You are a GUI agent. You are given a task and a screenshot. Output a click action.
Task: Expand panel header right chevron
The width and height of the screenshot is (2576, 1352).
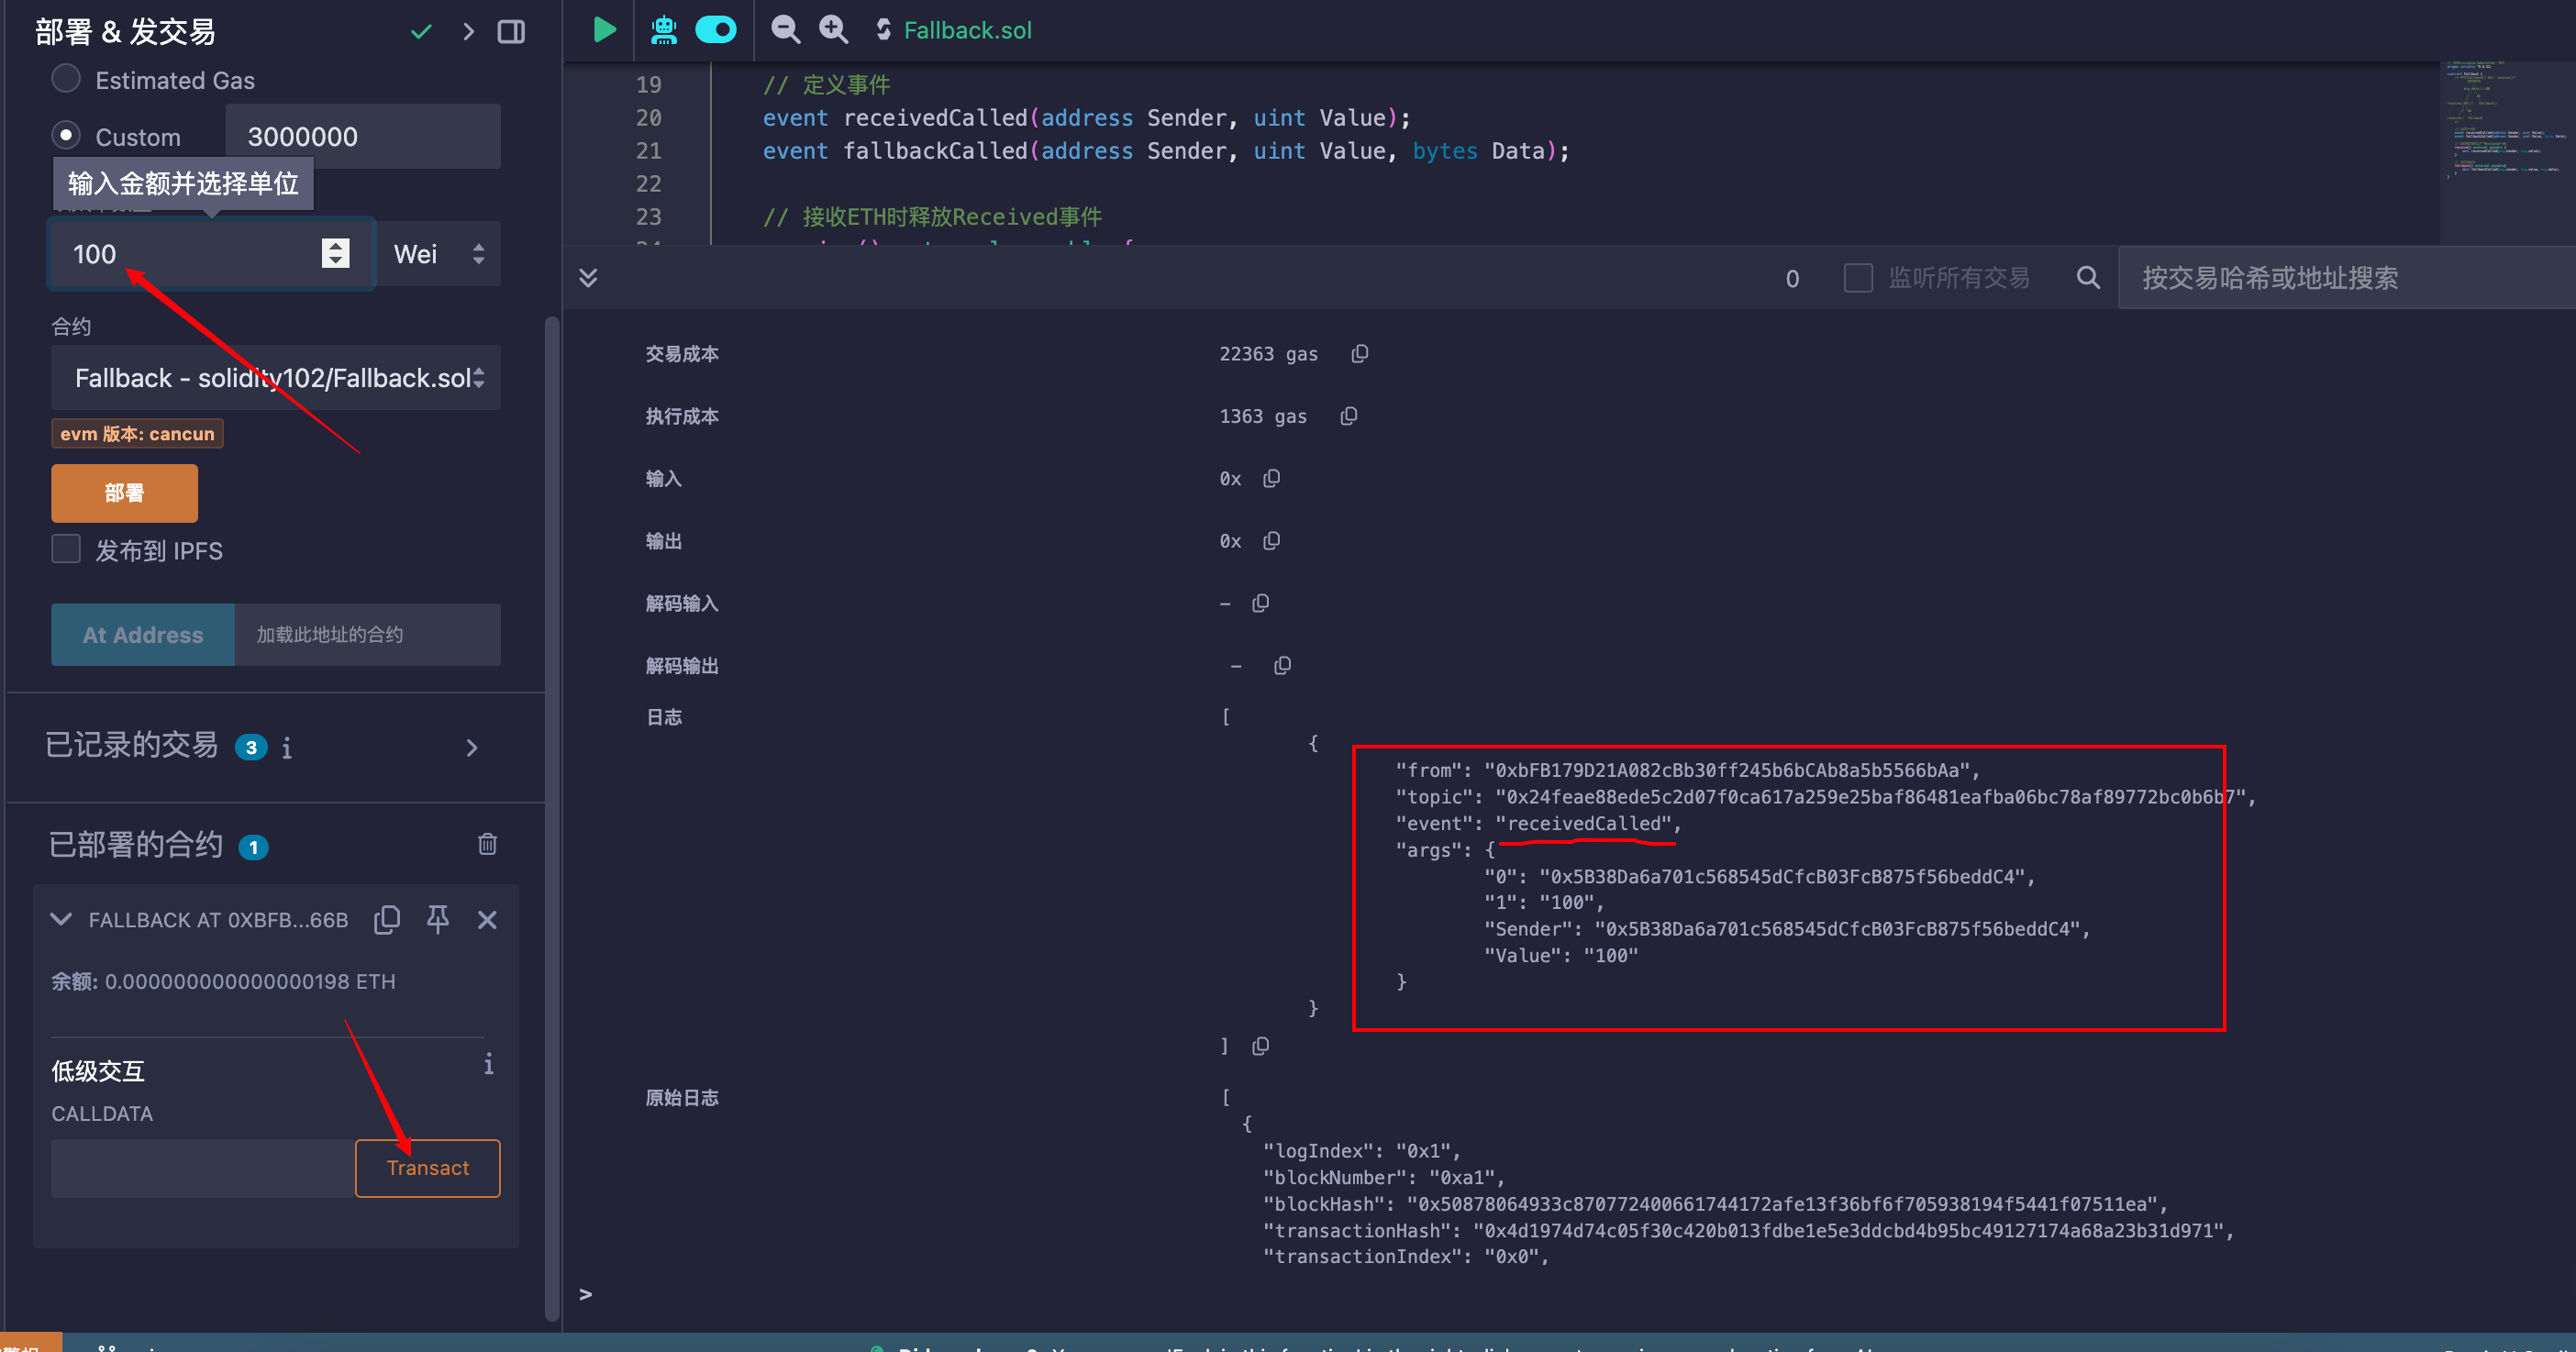(468, 32)
